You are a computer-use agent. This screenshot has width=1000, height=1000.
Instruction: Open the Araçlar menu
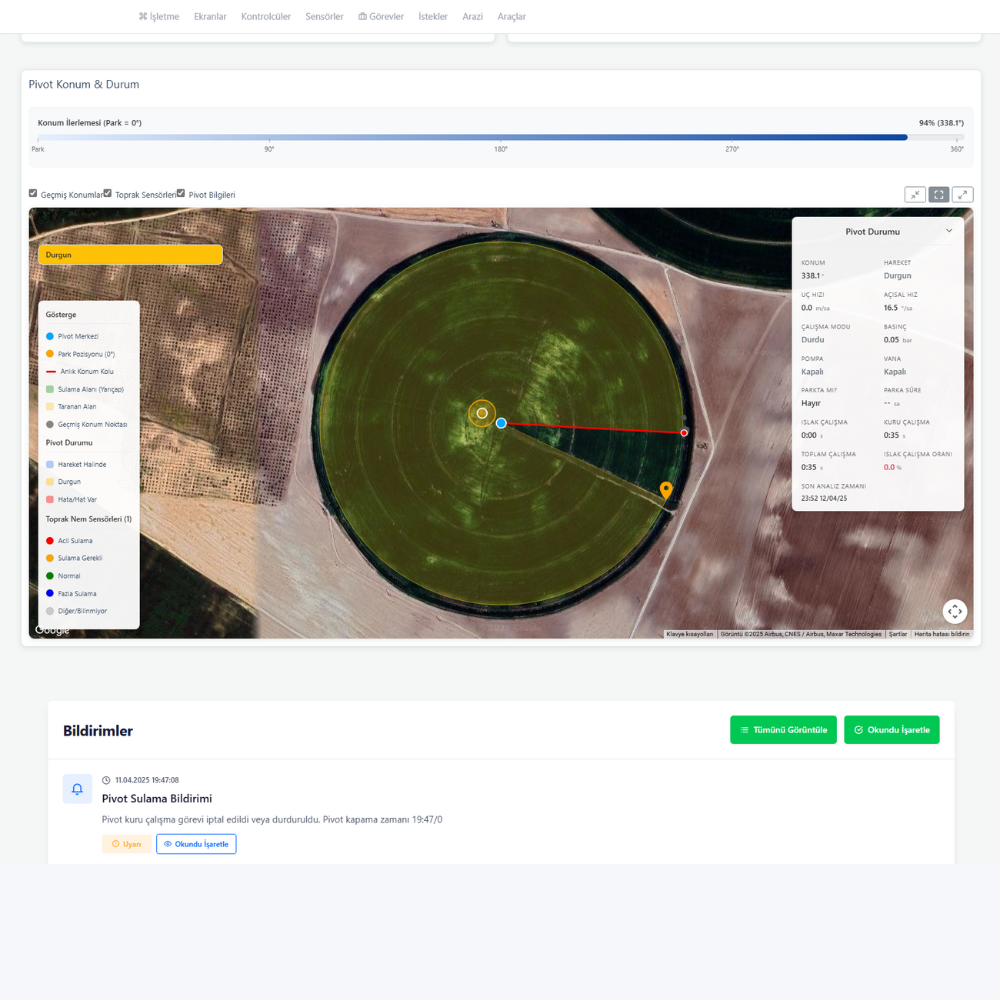click(x=511, y=16)
